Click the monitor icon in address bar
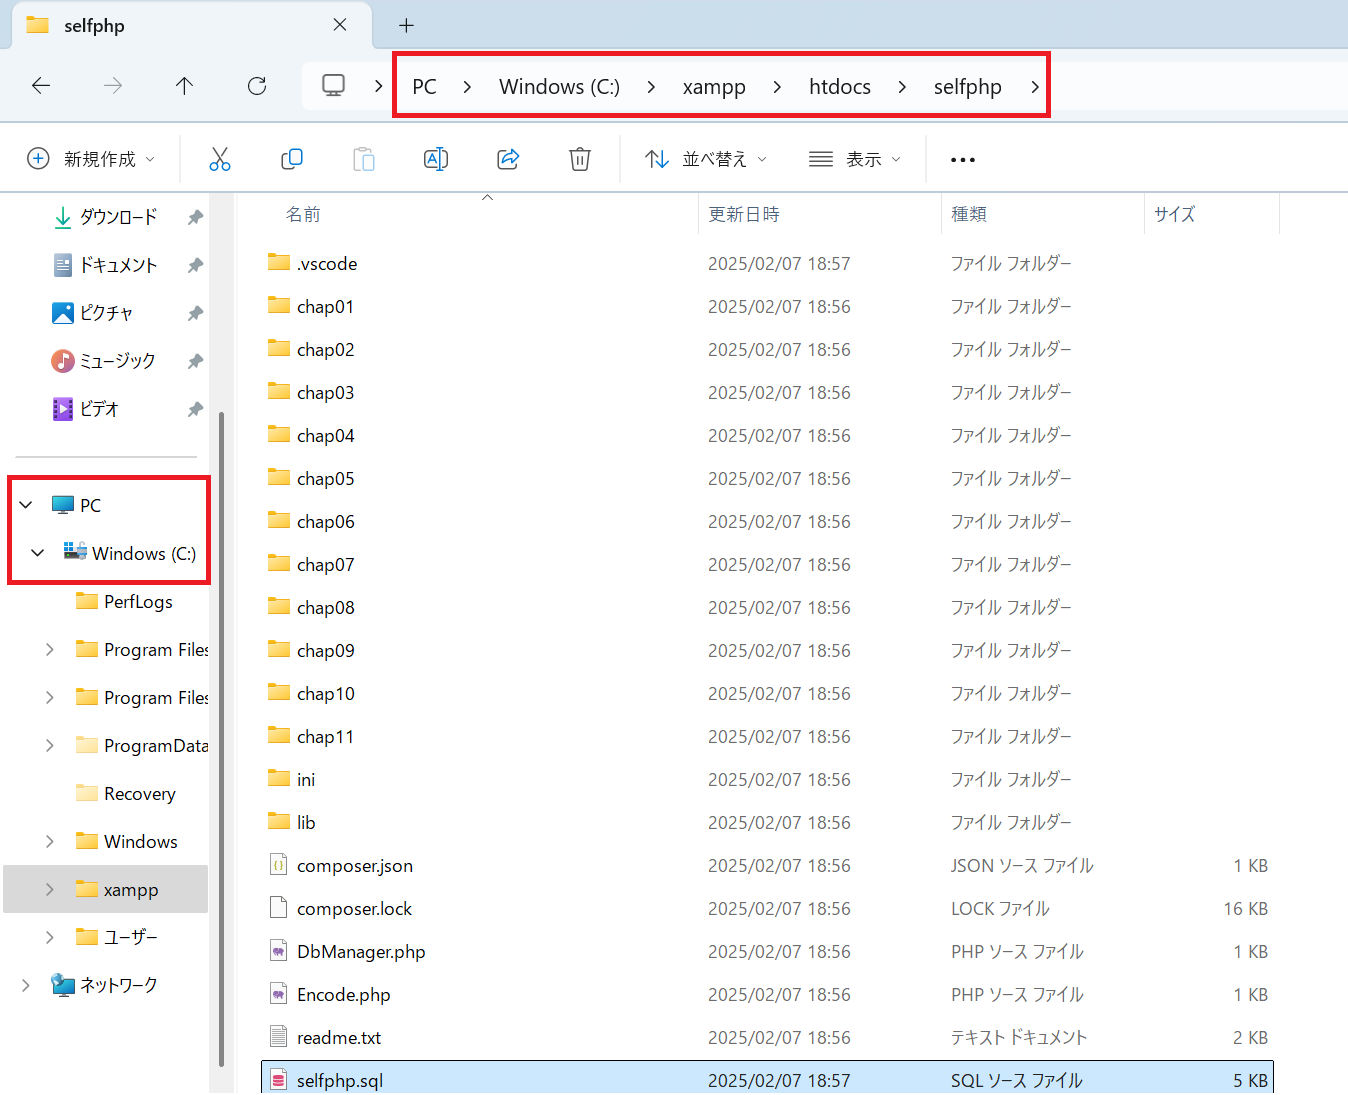 click(x=333, y=86)
